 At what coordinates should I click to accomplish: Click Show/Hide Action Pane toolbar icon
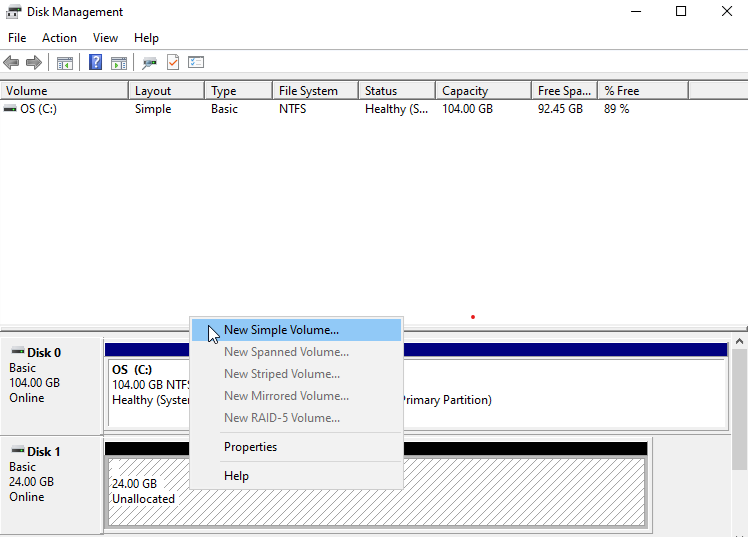coord(119,63)
